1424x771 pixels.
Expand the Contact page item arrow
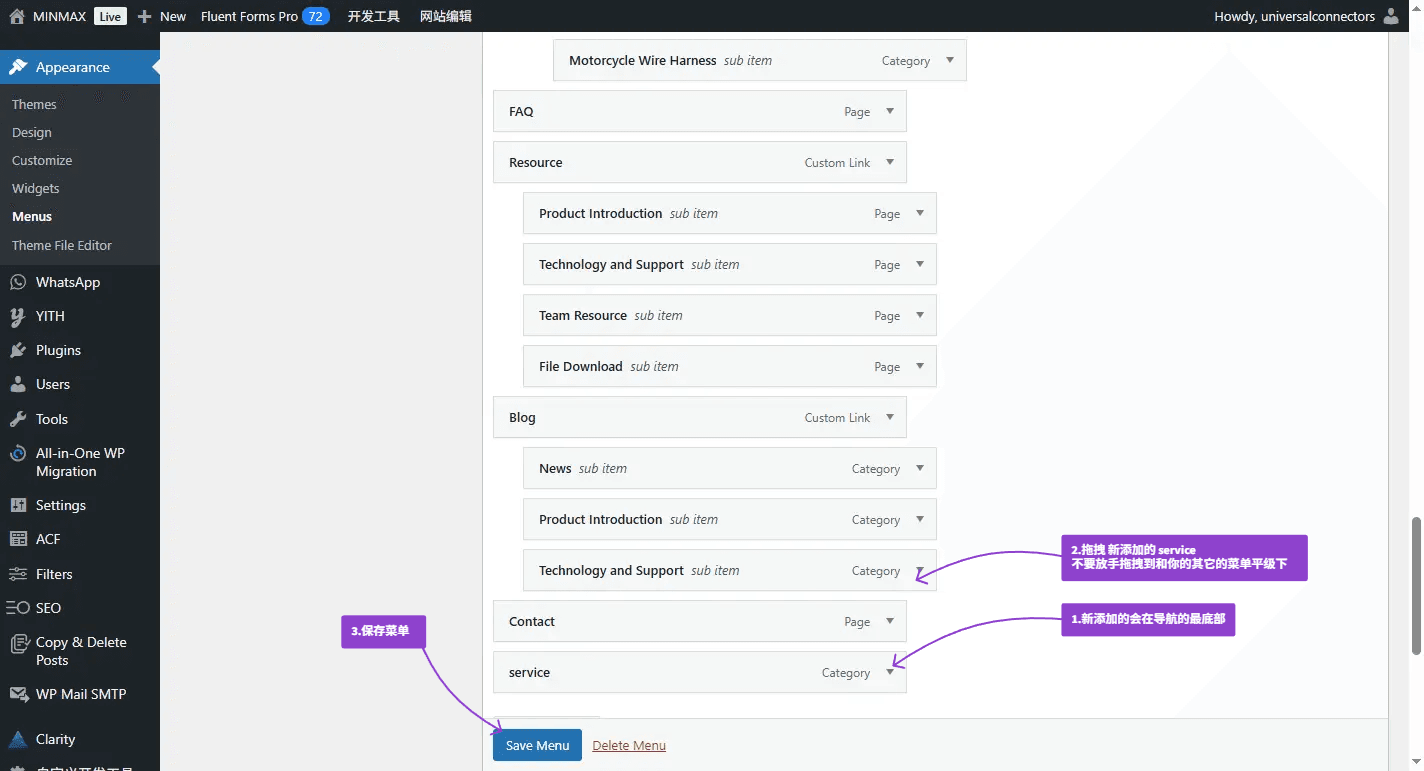pos(889,621)
